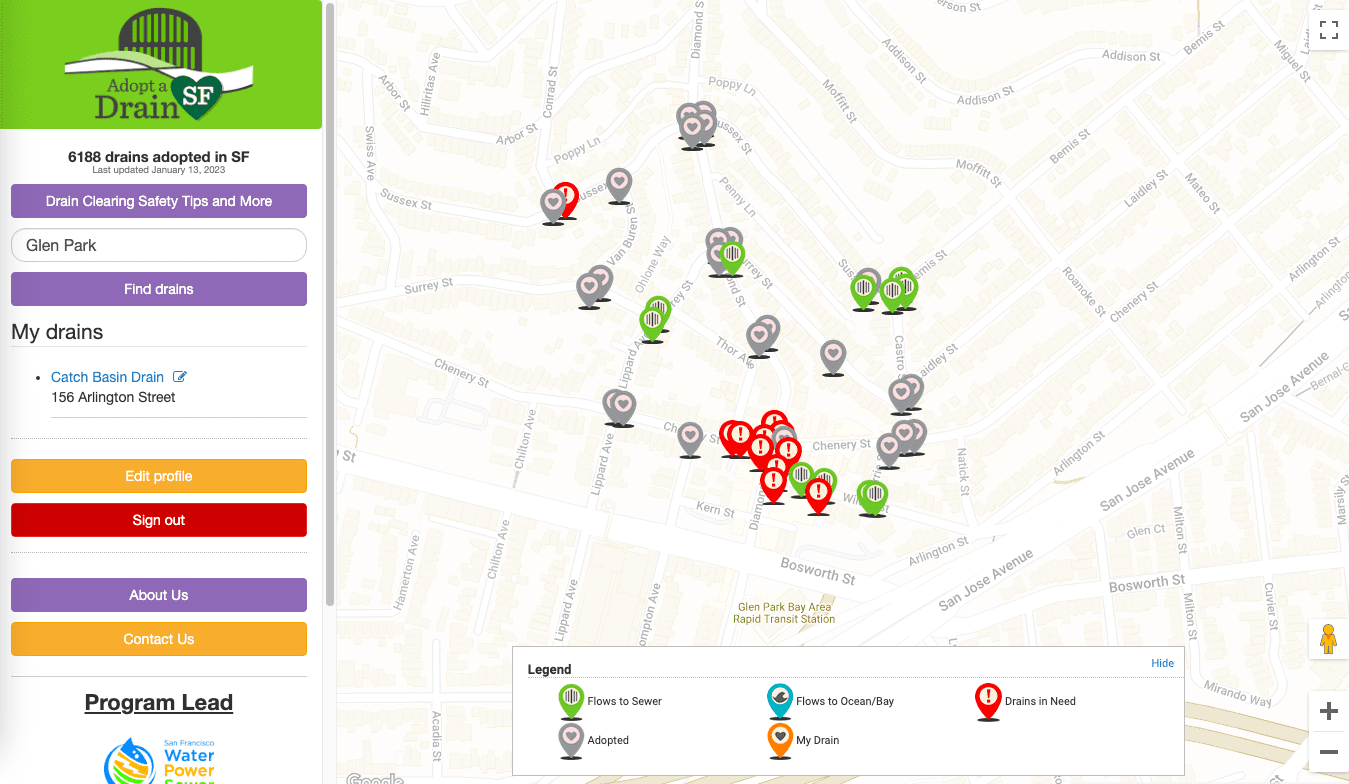Click the Glen Park Bay Area Rapid Transit Station label
This screenshot has height=784, width=1349.
pyautogui.click(x=784, y=613)
